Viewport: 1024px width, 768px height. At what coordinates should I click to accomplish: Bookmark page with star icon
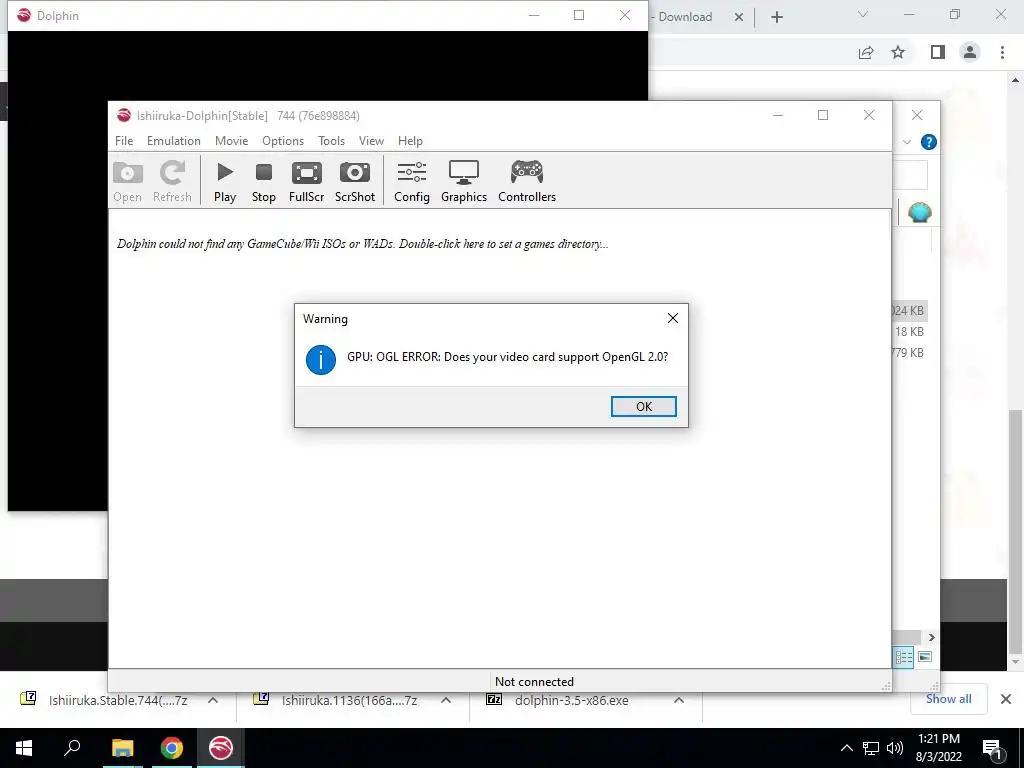pyautogui.click(x=898, y=52)
